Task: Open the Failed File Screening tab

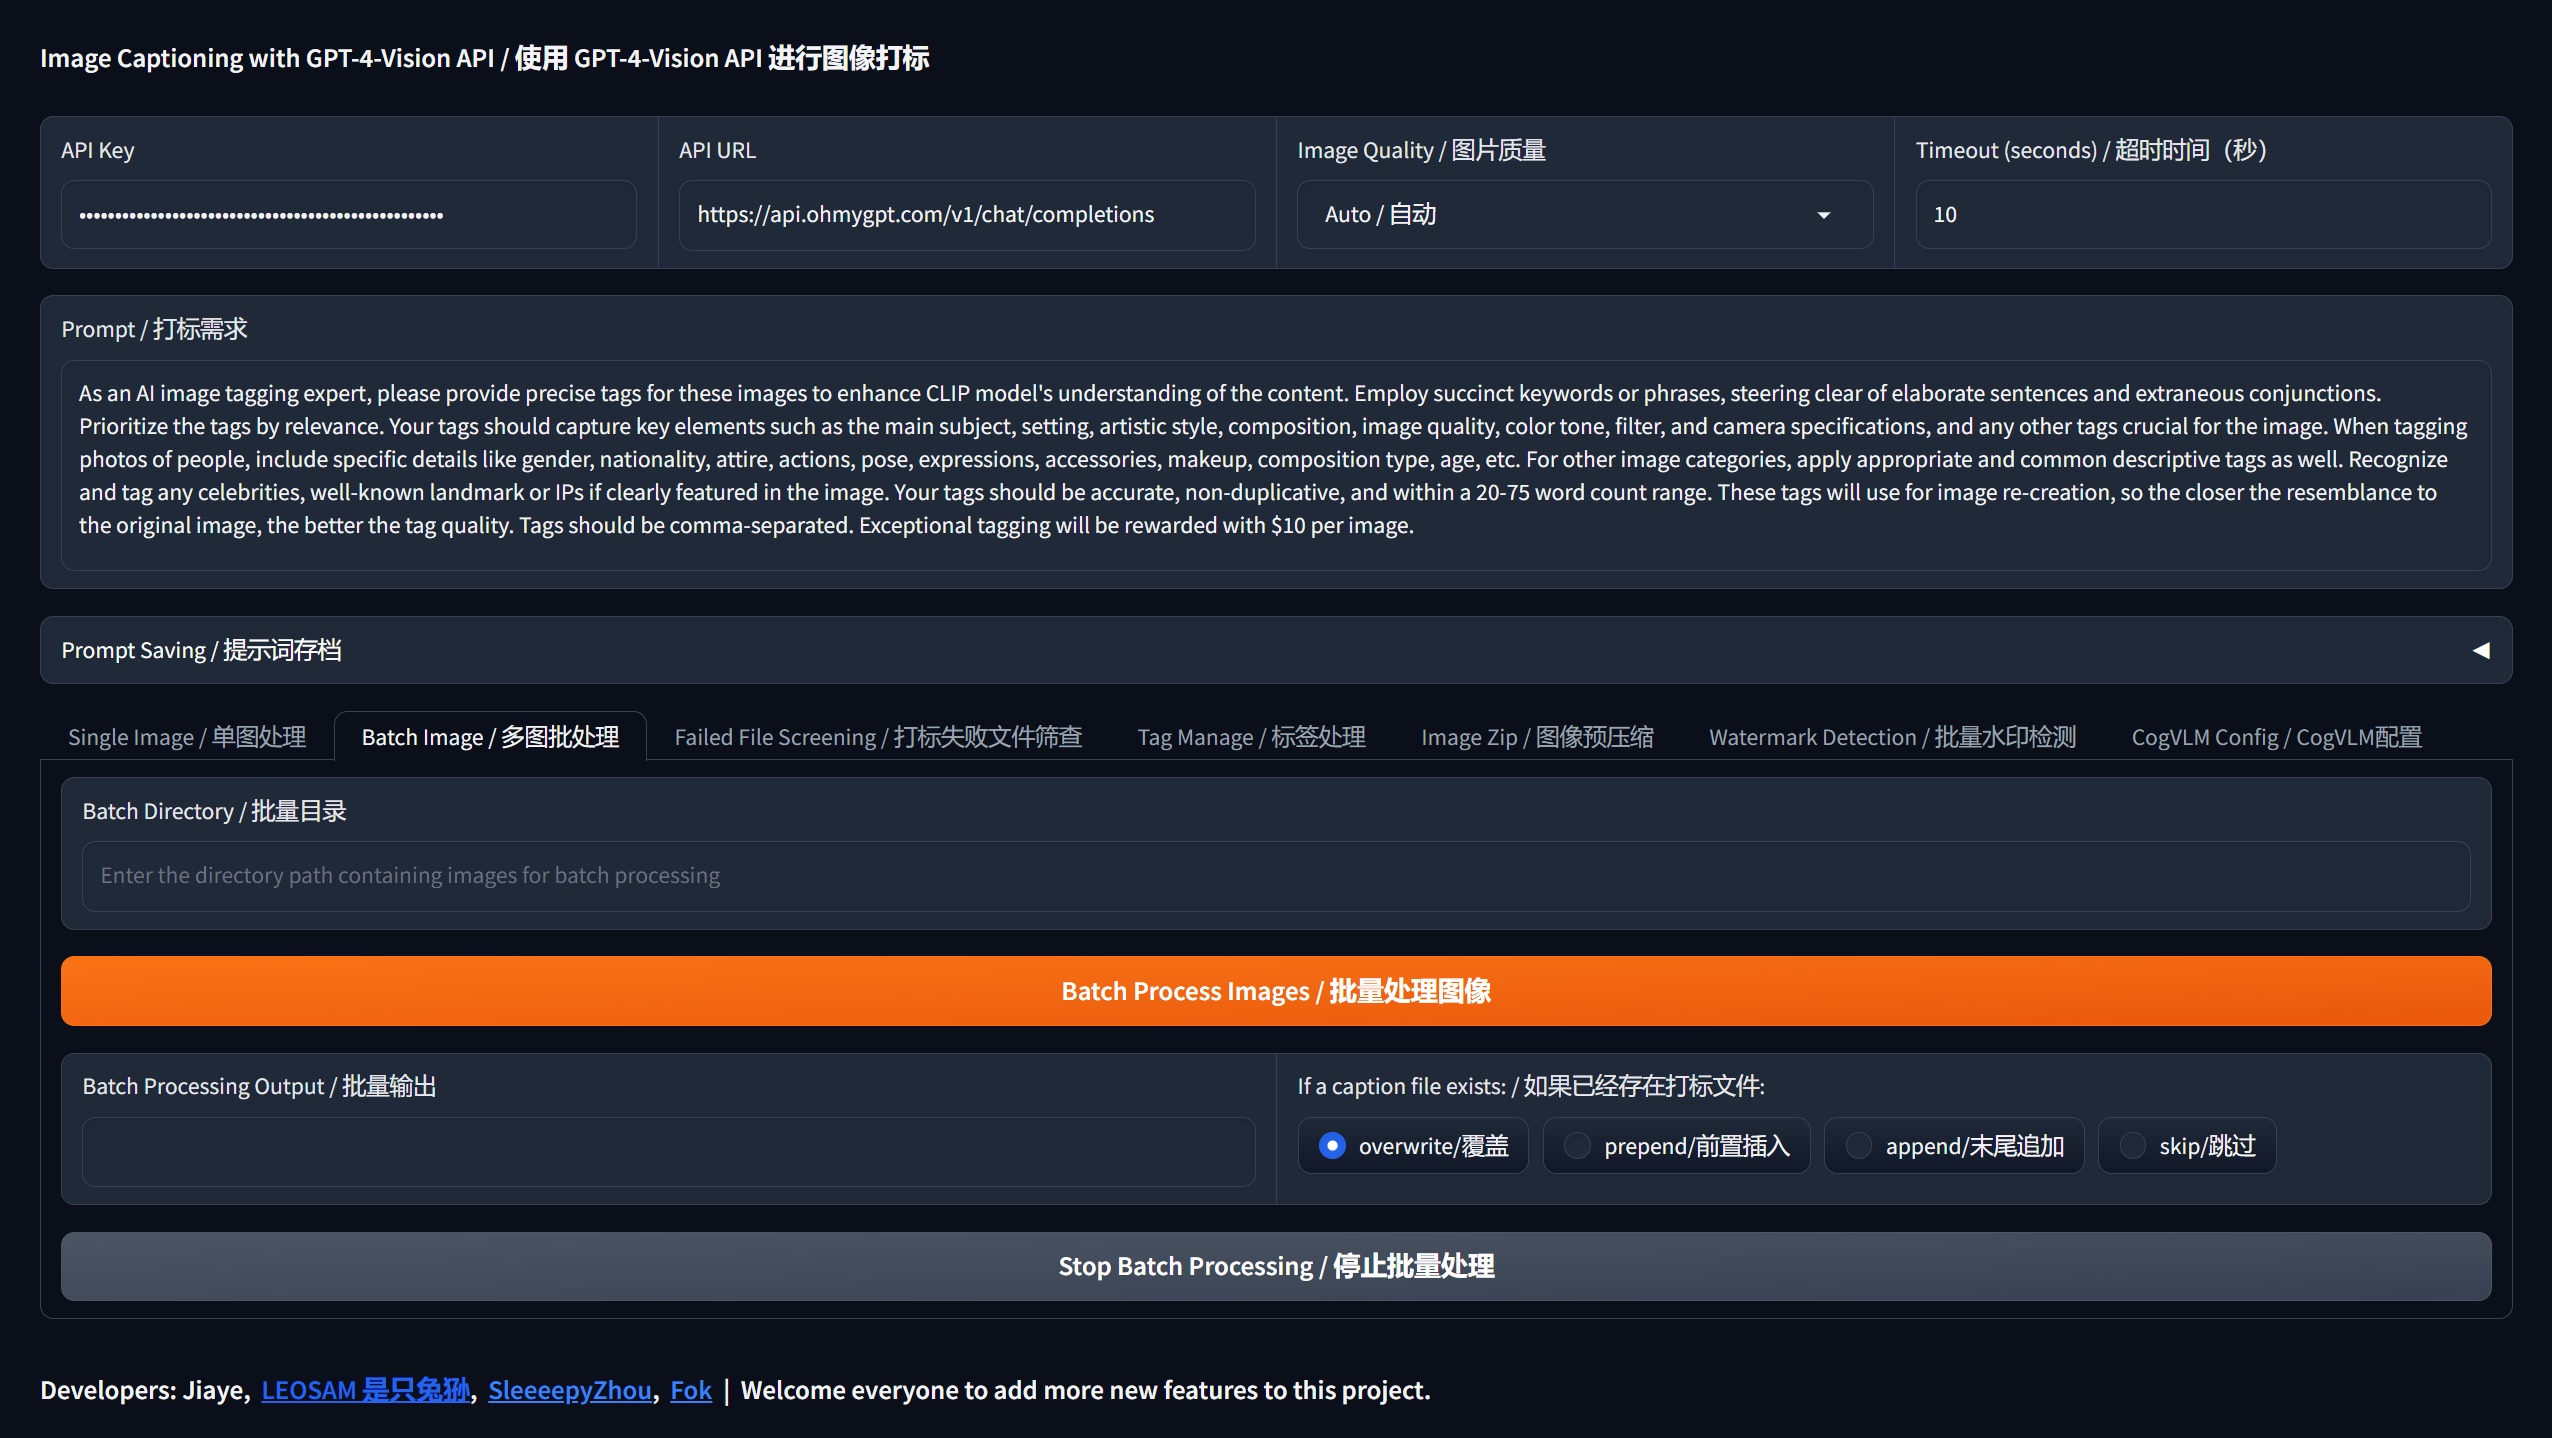Action: (x=878, y=737)
